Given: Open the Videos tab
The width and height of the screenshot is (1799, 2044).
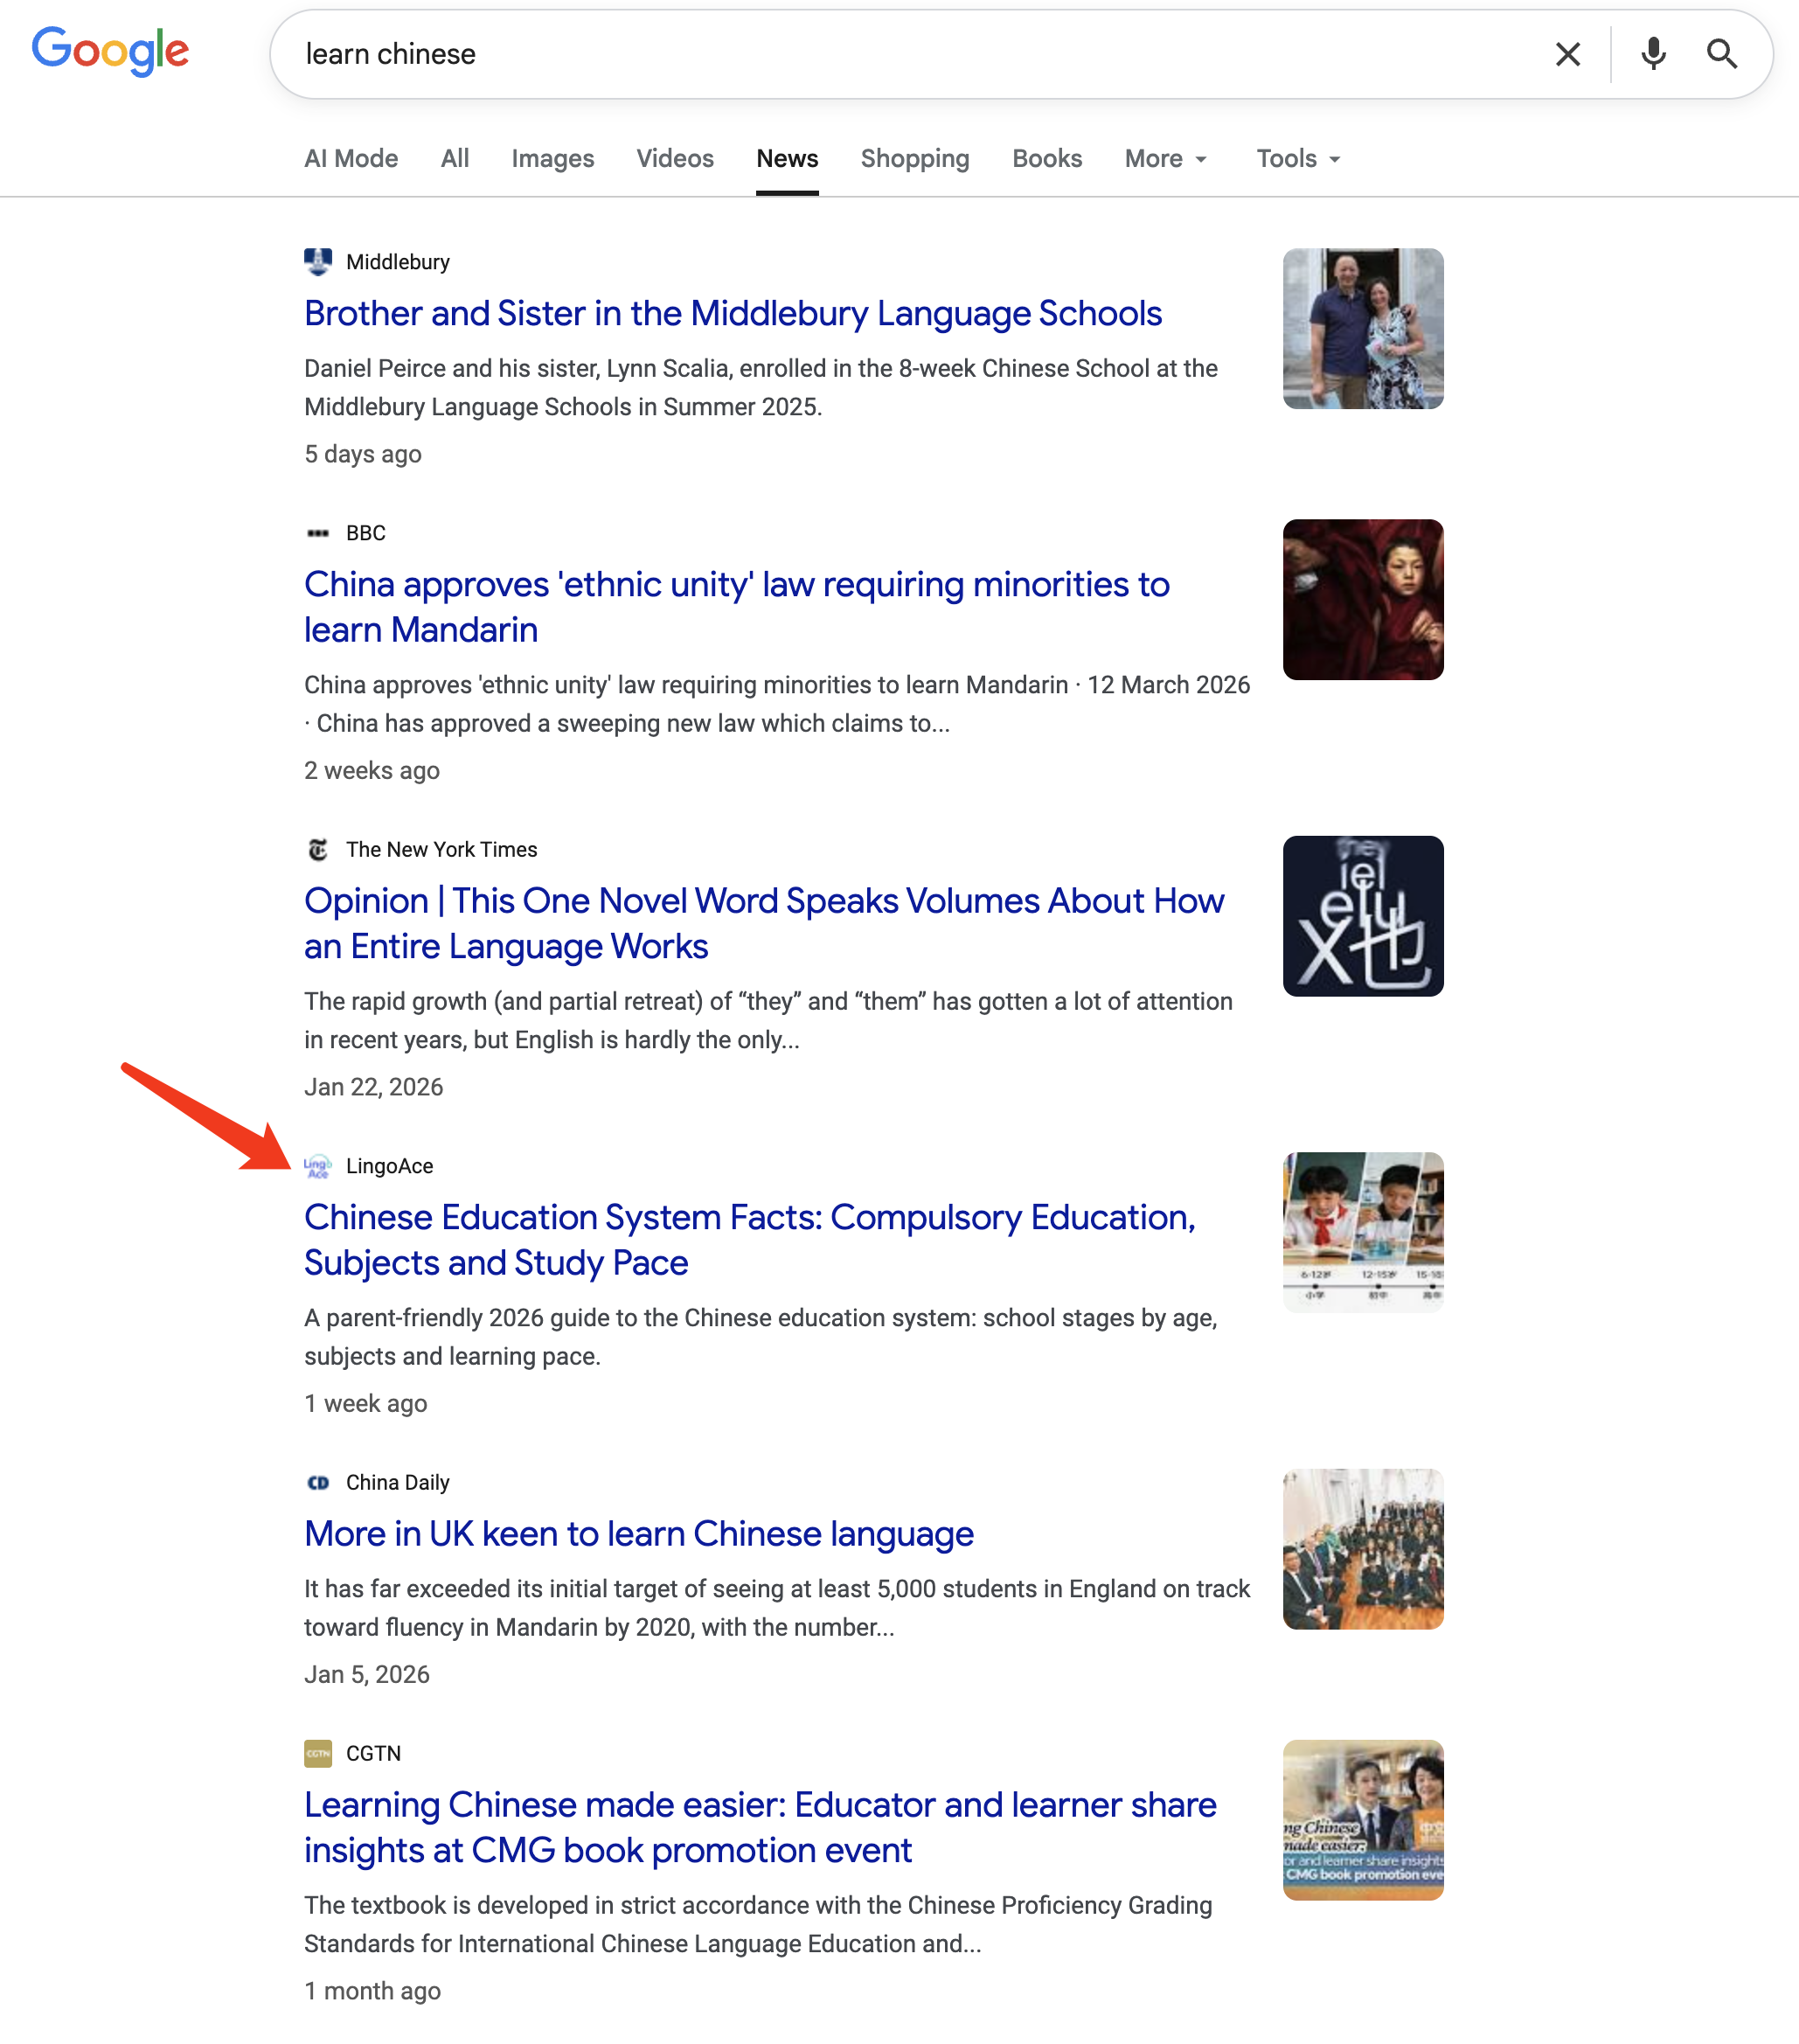Looking at the screenshot, I should 675,158.
